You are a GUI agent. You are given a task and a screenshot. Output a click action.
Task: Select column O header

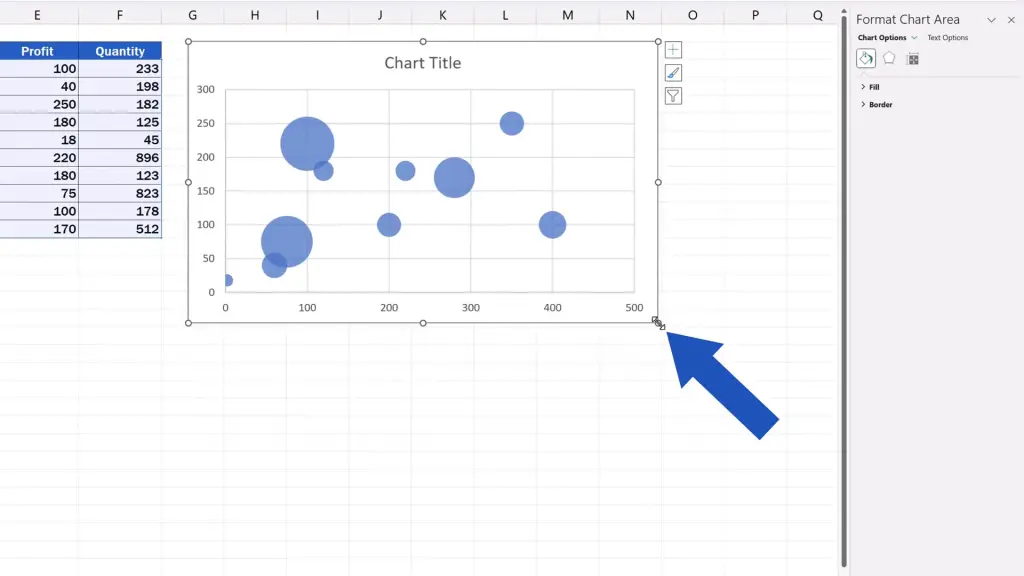(x=692, y=15)
